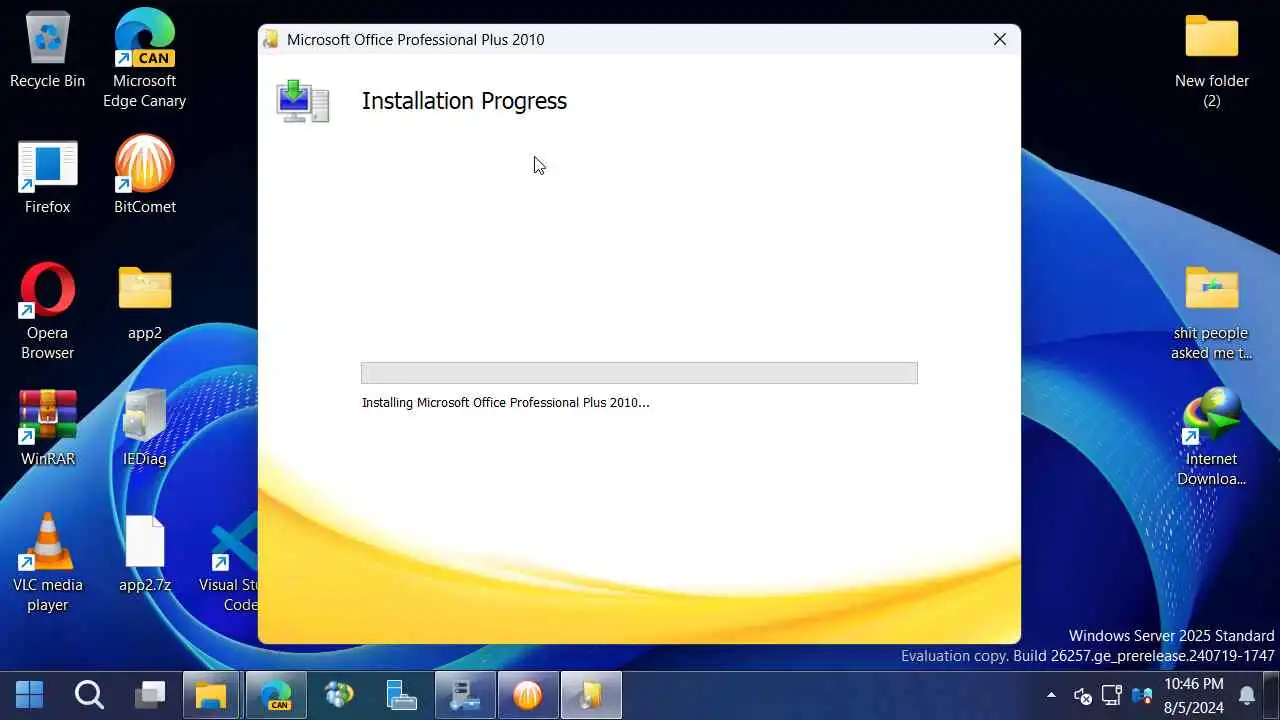Open the Recycle Bin desktop icon
The image size is (1280, 720).
(x=47, y=50)
